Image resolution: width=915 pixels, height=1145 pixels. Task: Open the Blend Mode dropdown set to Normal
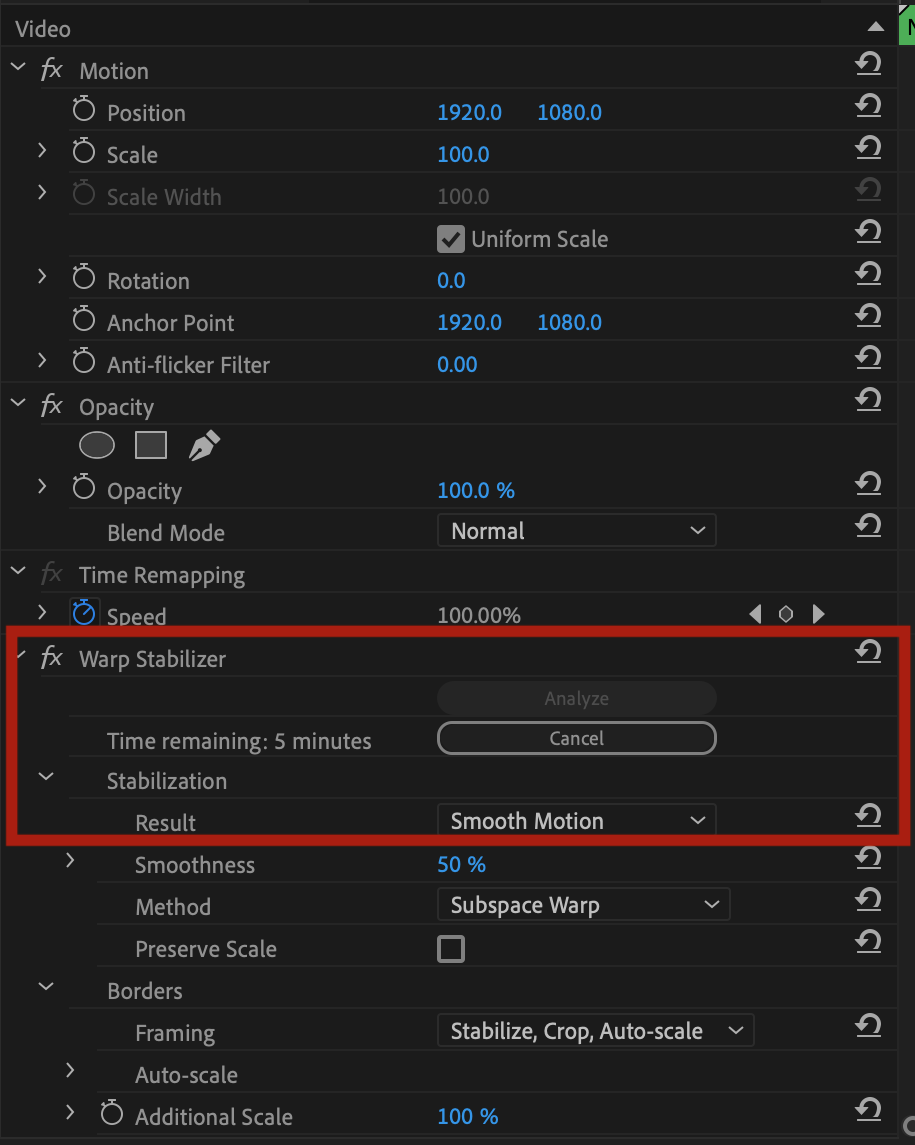577,531
